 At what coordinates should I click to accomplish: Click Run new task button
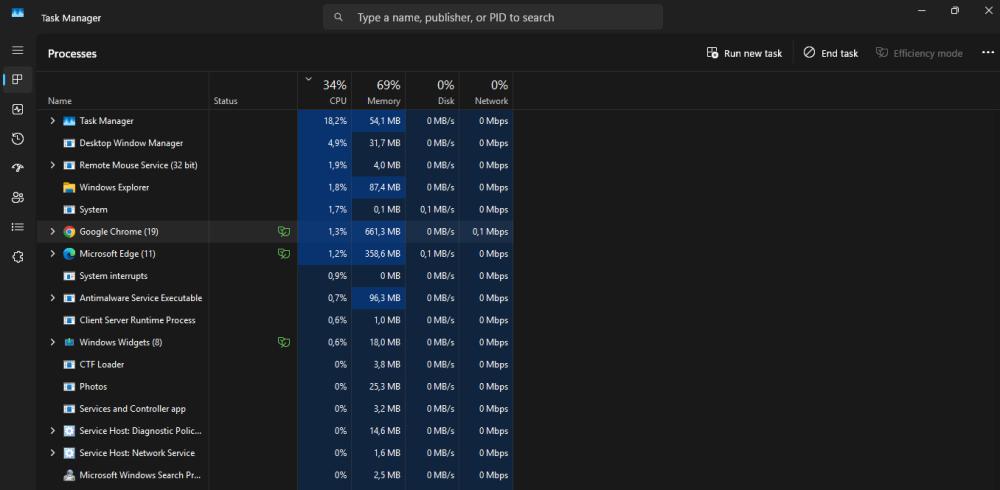[x=744, y=53]
